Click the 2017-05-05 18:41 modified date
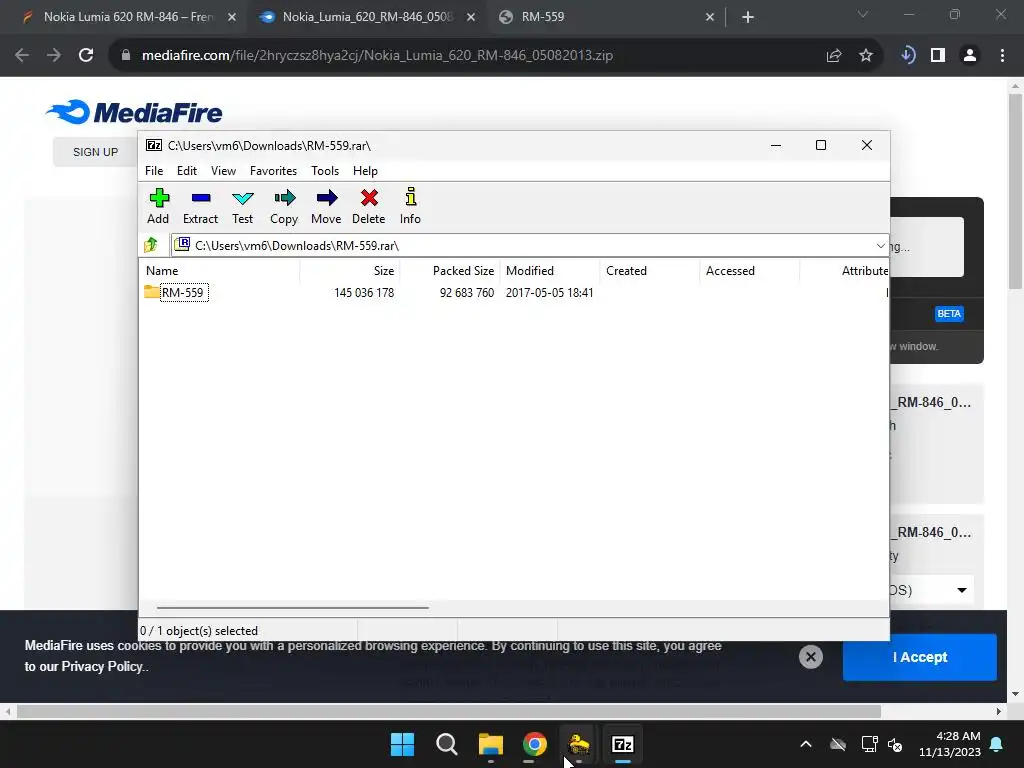Screen dimensions: 1024x768 [x=549, y=293]
